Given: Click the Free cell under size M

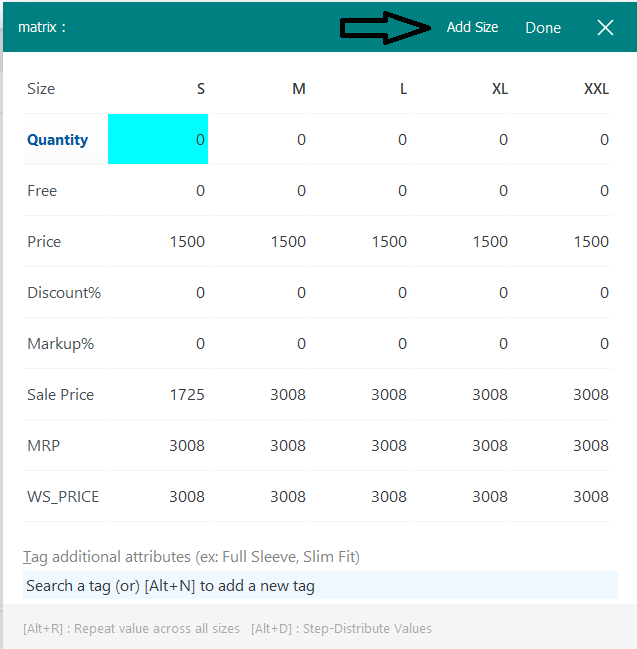Looking at the screenshot, I should (259, 190).
